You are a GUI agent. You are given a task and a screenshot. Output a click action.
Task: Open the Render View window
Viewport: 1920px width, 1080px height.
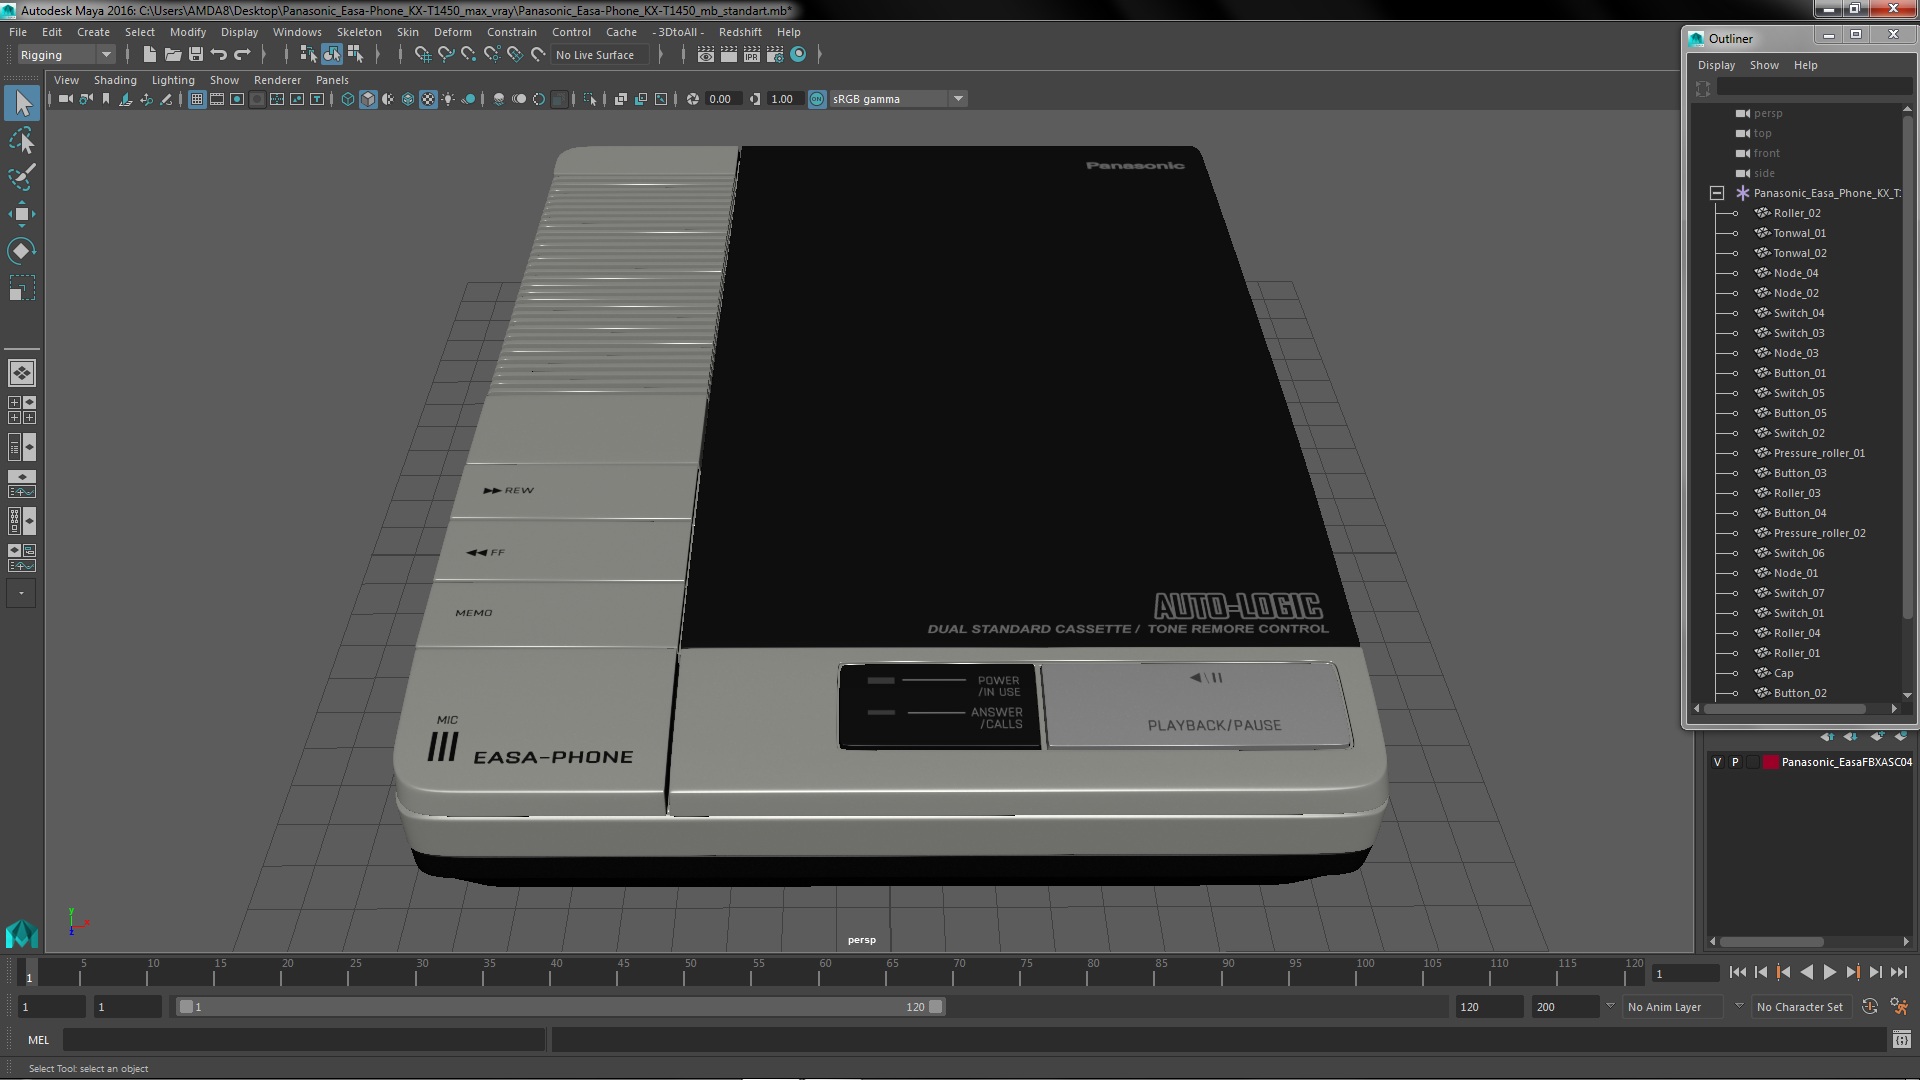tap(705, 55)
